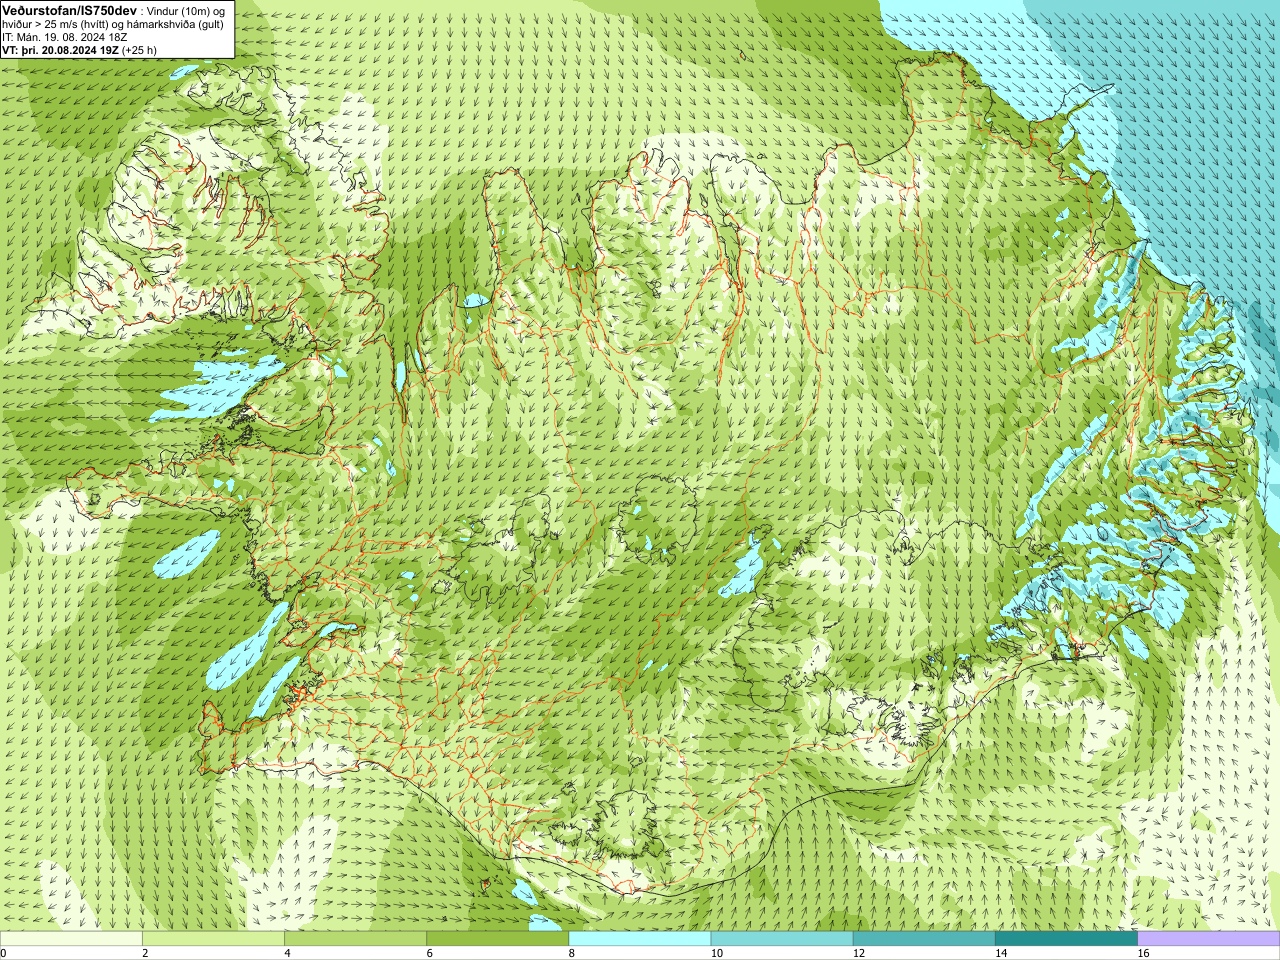Click the 10–12 turquoise color bar segment

click(x=782, y=939)
